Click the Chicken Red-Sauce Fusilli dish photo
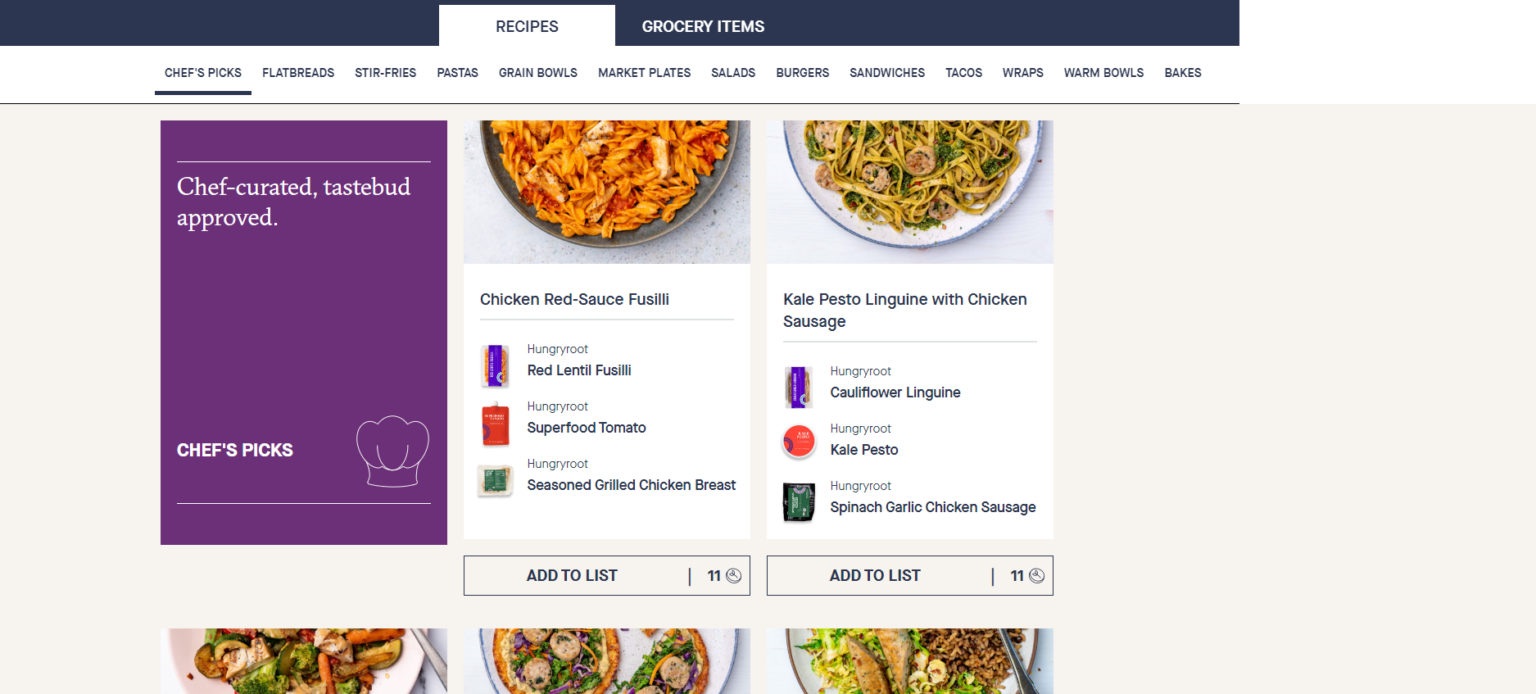The width and height of the screenshot is (1536, 694). [607, 191]
